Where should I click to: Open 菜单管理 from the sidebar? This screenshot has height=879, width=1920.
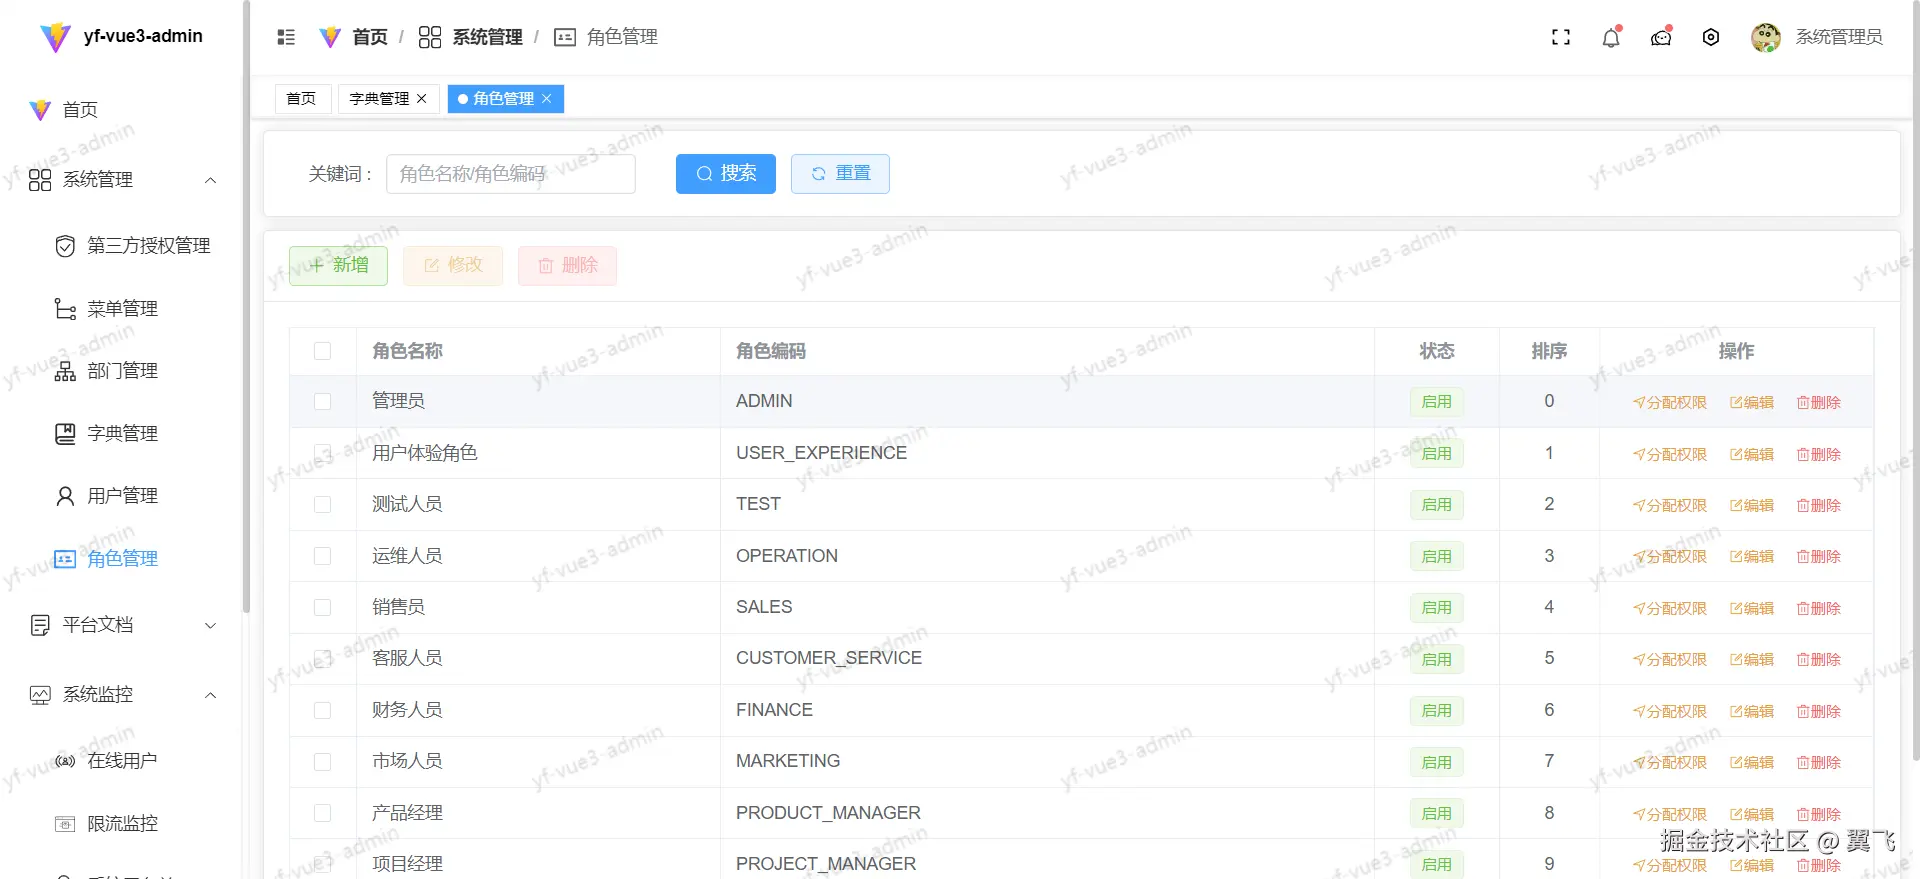point(123,309)
